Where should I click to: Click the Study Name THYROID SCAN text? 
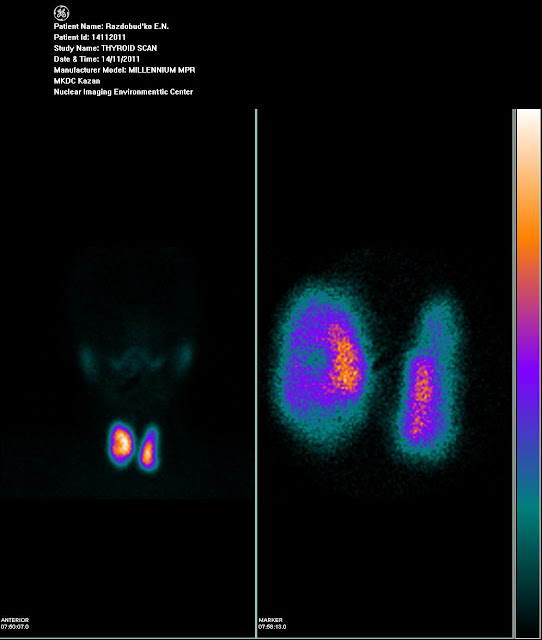[105, 48]
